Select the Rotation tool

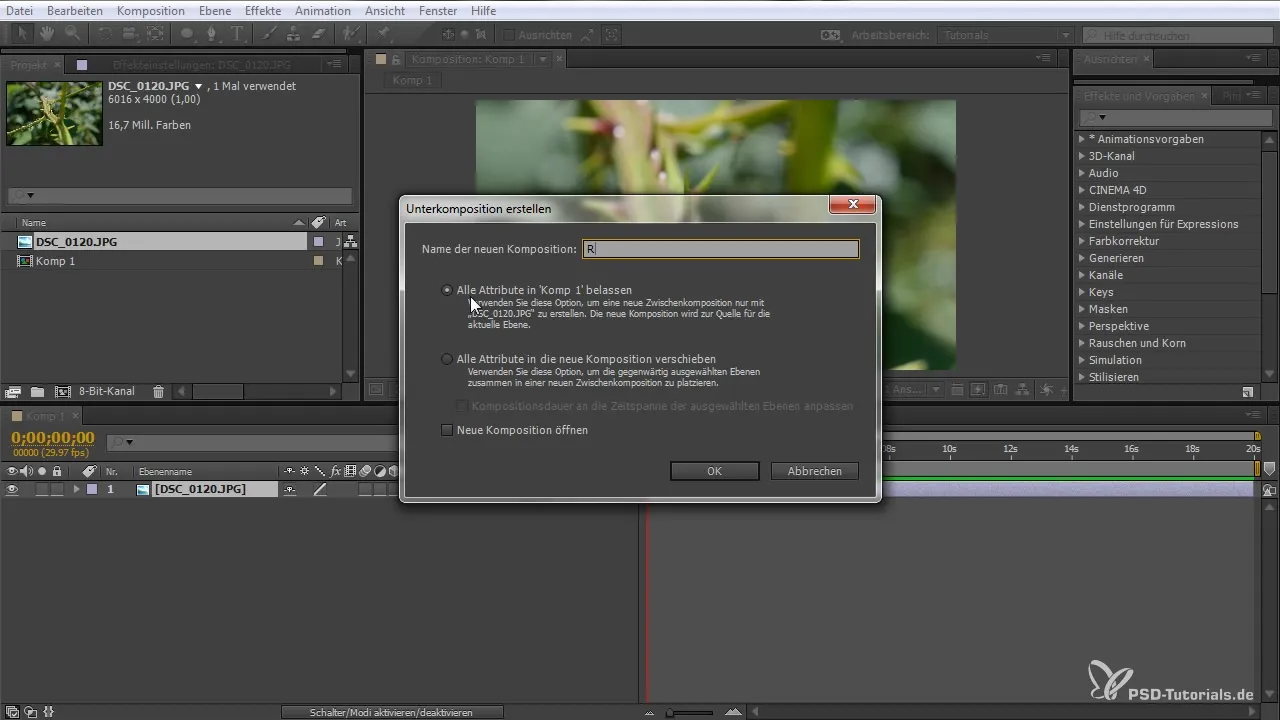106,34
